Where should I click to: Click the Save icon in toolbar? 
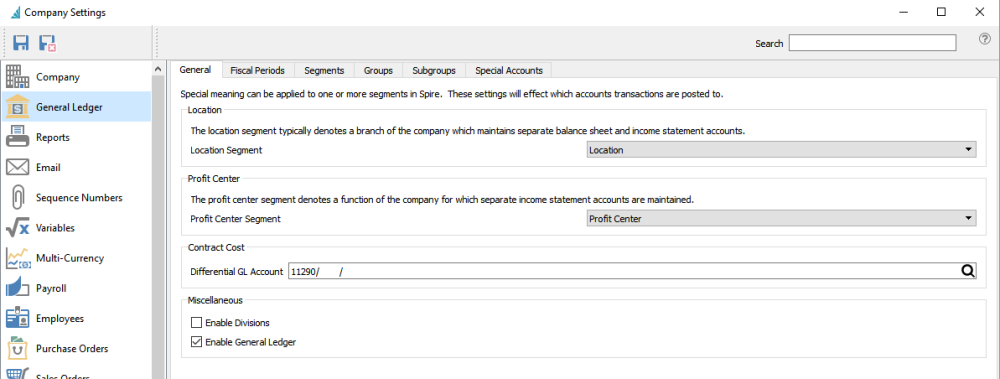(x=21, y=43)
